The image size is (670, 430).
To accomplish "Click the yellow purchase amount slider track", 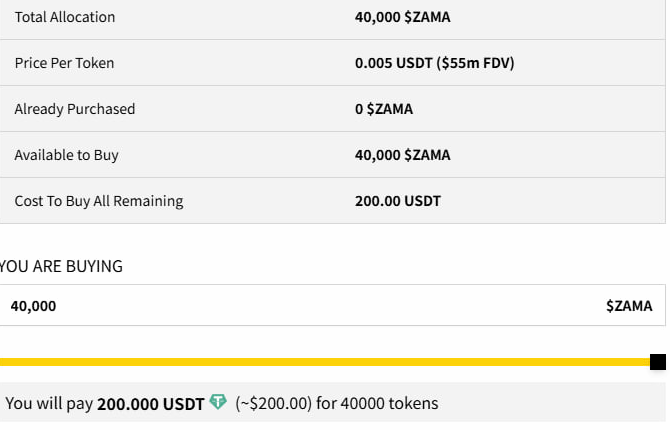I will 320,362.
